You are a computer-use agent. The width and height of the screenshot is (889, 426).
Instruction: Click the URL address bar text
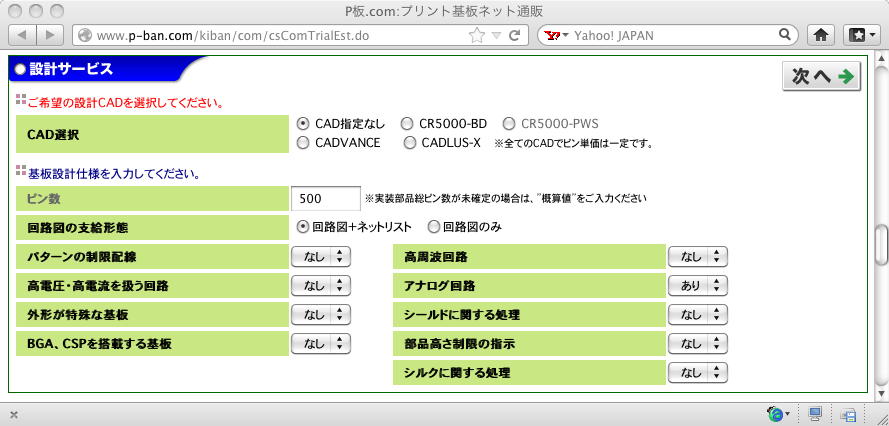(x=232, y=36)
